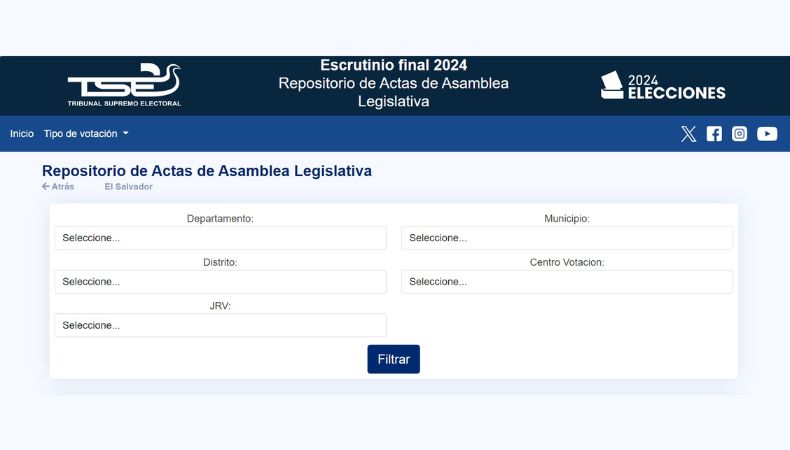Click the TSE Tribunal Supremo Electoral logo

point(124,85)
